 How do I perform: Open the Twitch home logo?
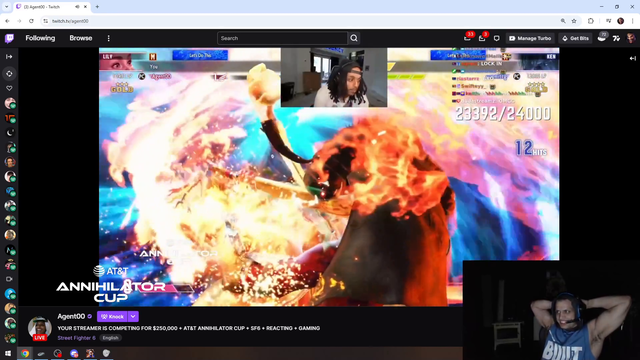9,38
